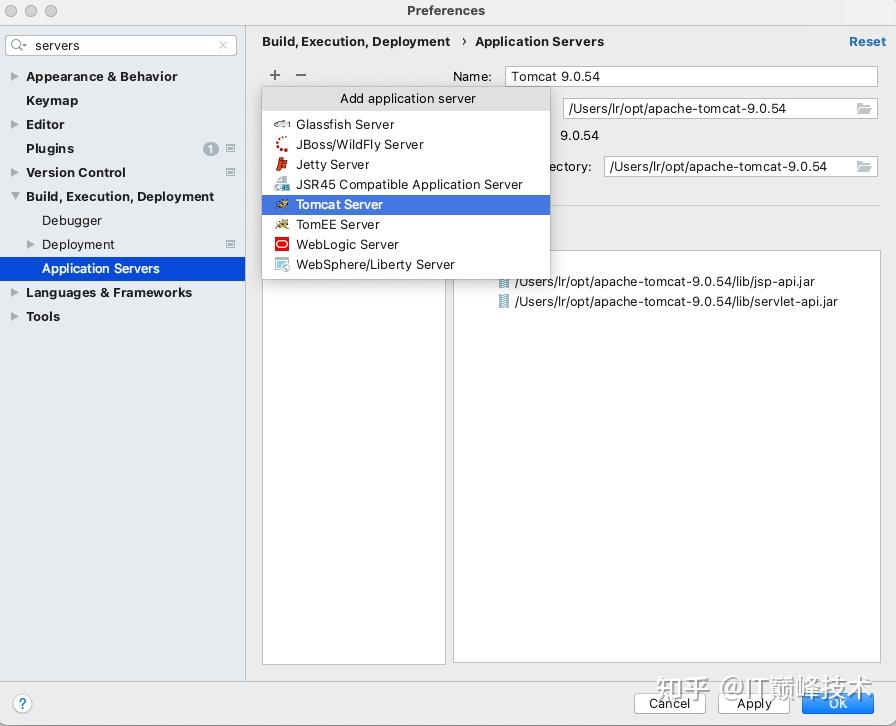Browse folder icon for Tomcat Home path
The width and height of the screenshot is (896, 726).
(x=864, y=108)
